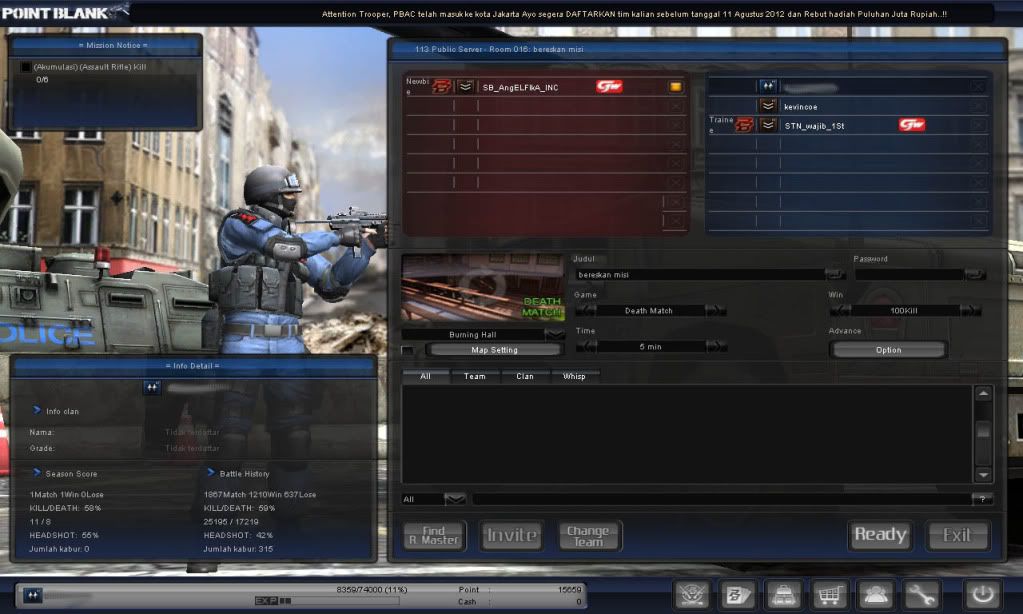Click the rank icon beside kevincoe
This screenshot has height=614, width=1023.
768,106
